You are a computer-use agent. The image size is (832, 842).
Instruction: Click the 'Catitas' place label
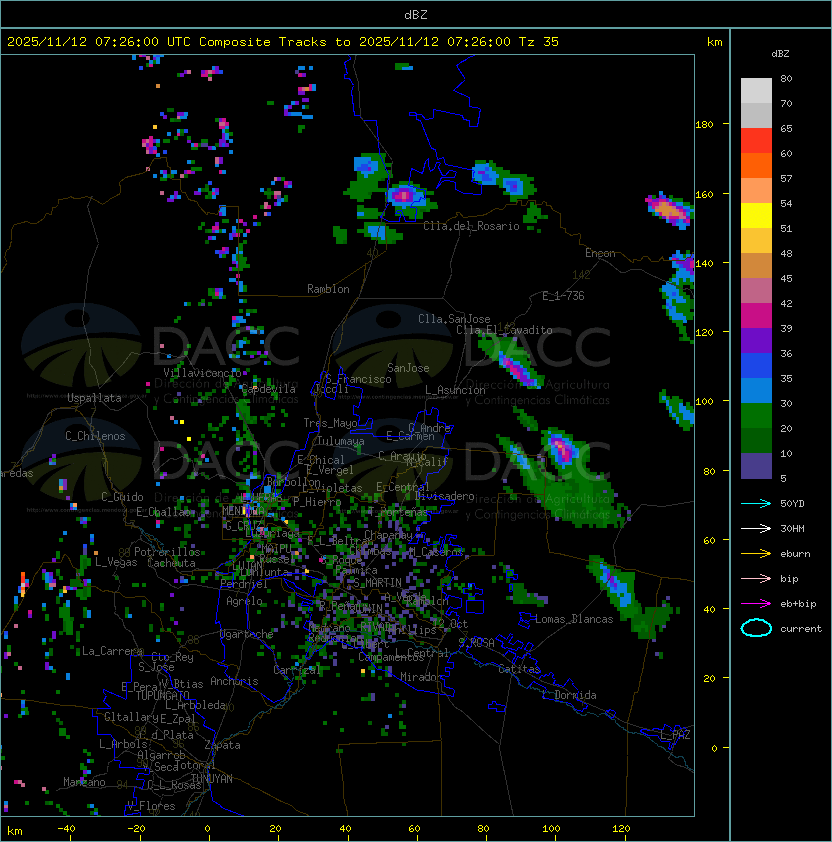tap(519, 669)
